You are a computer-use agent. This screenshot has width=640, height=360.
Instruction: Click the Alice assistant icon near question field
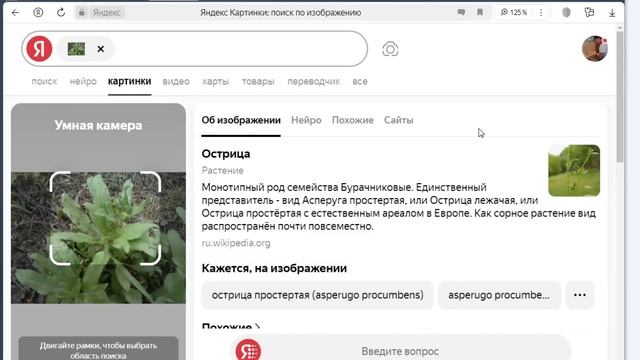tap(248, 350)
